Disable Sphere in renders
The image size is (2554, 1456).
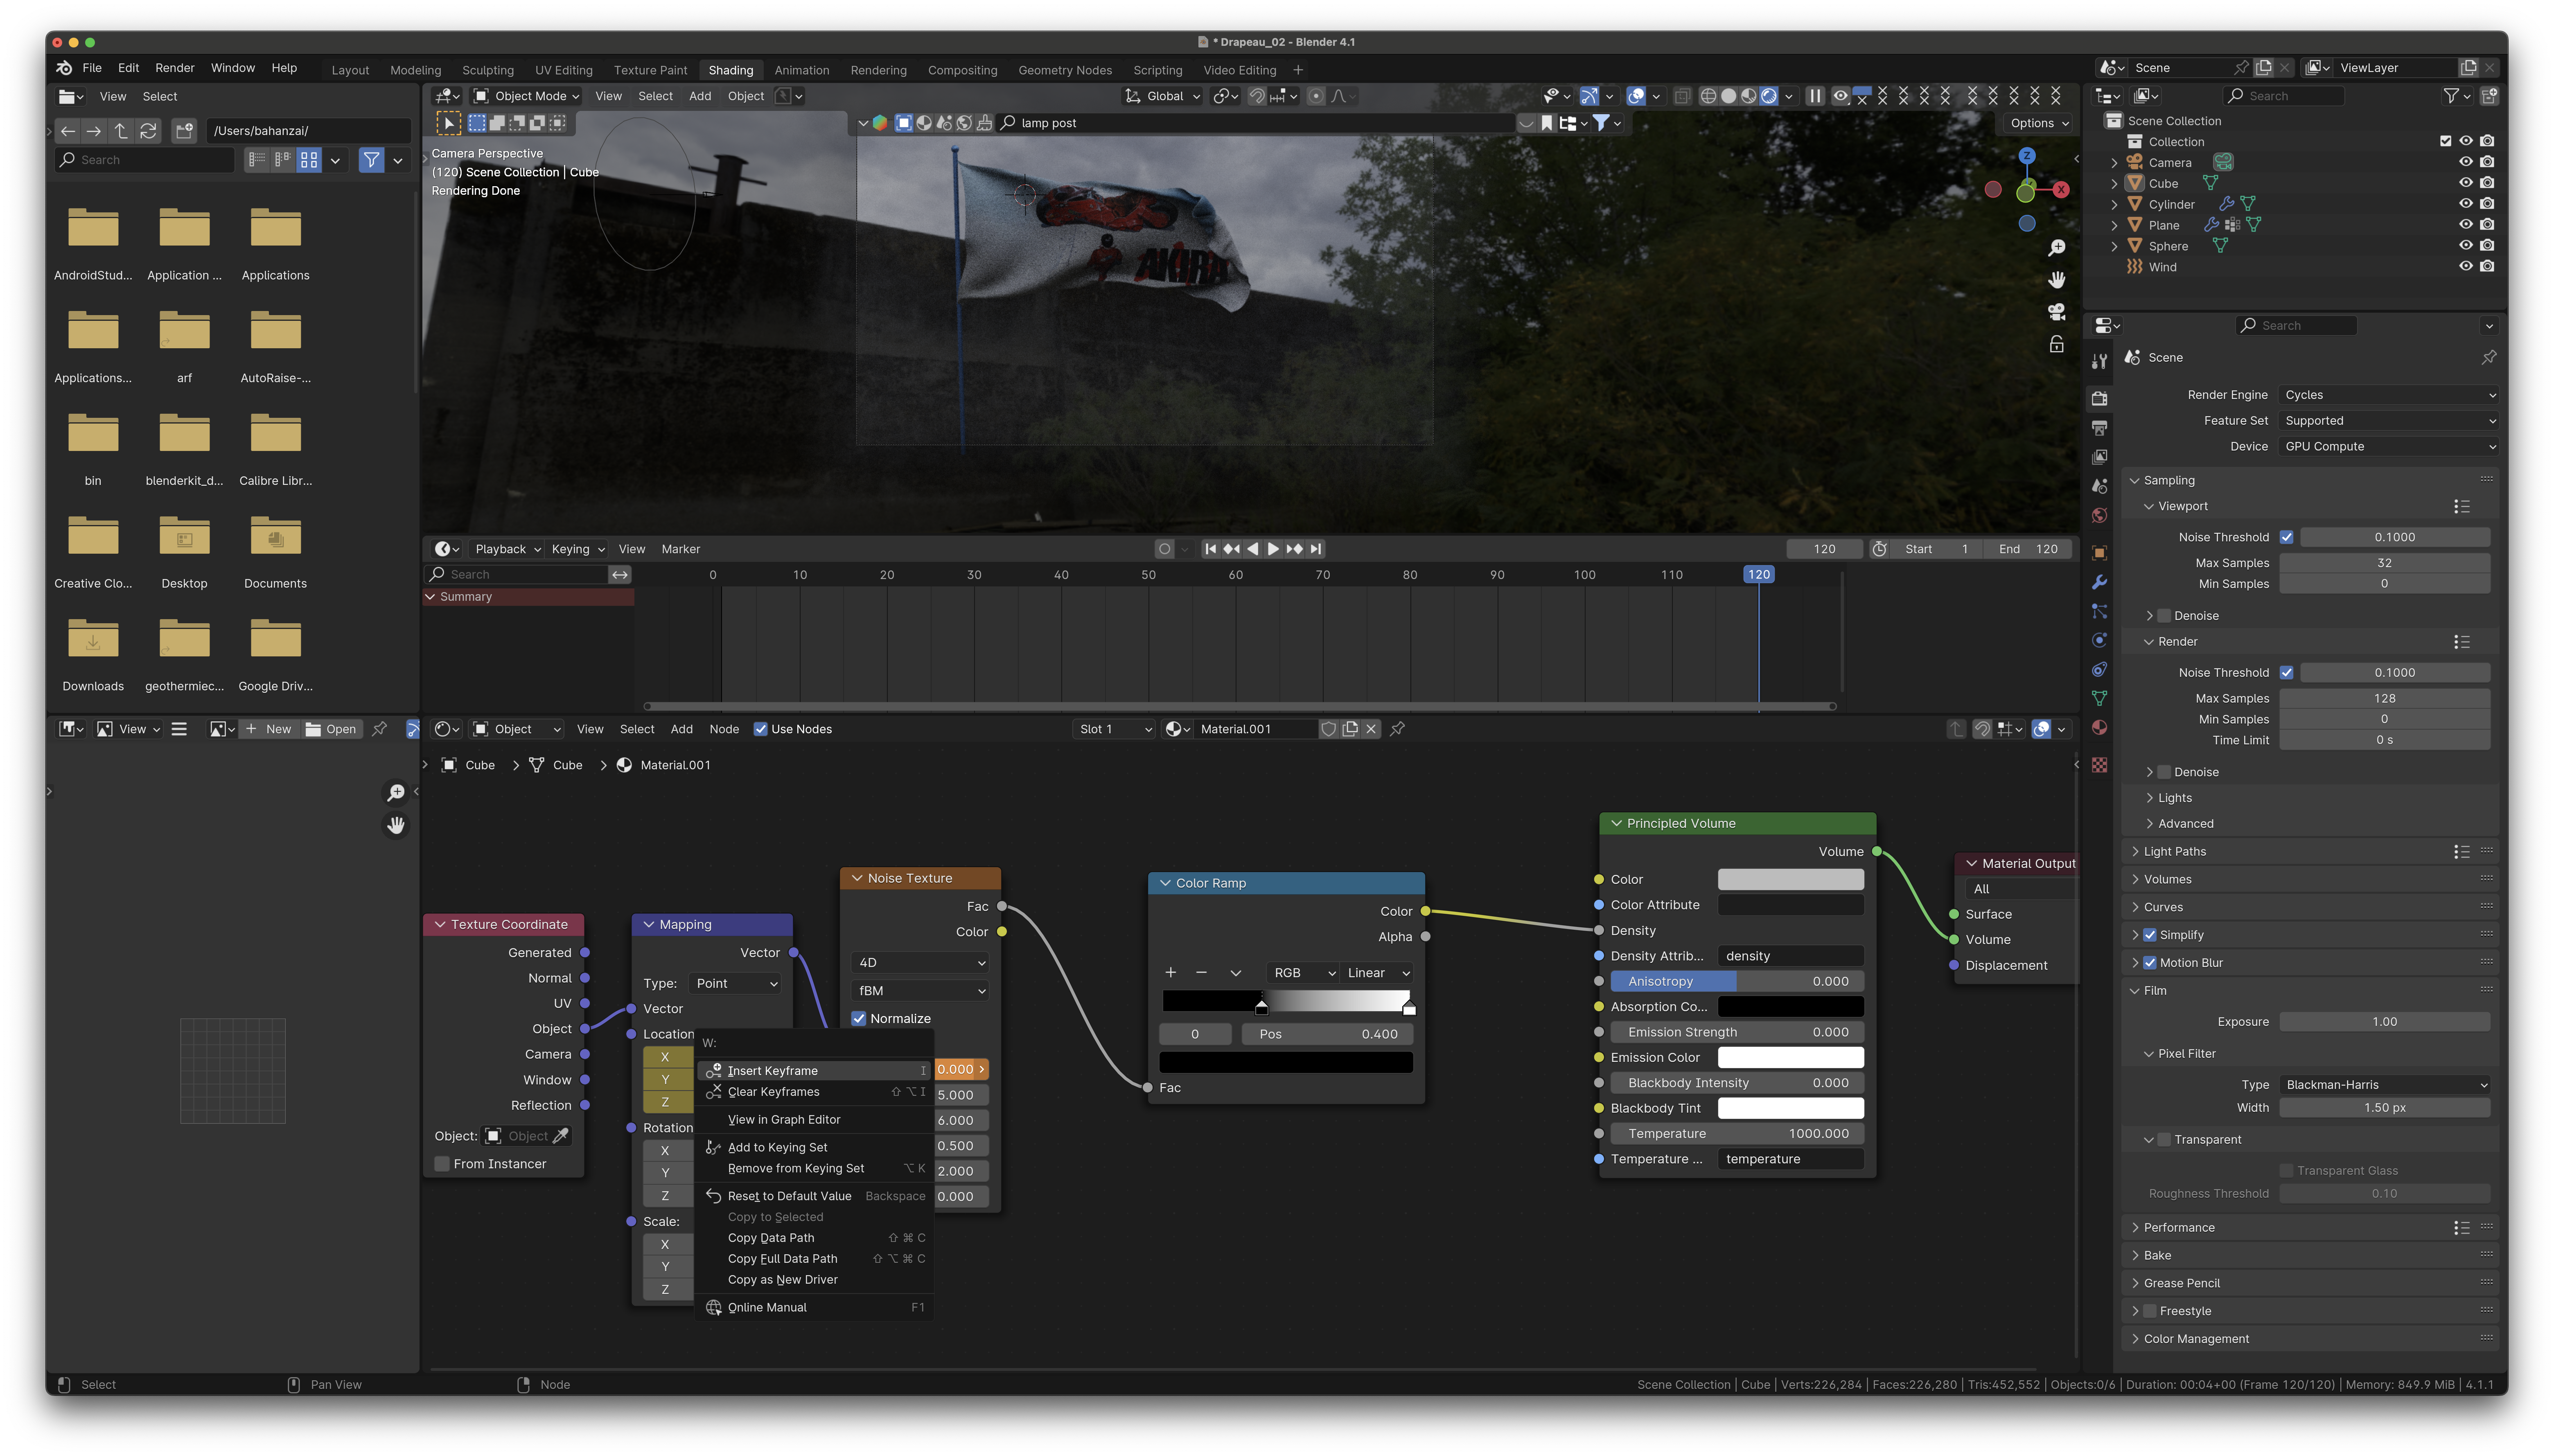pos(2487,246)
